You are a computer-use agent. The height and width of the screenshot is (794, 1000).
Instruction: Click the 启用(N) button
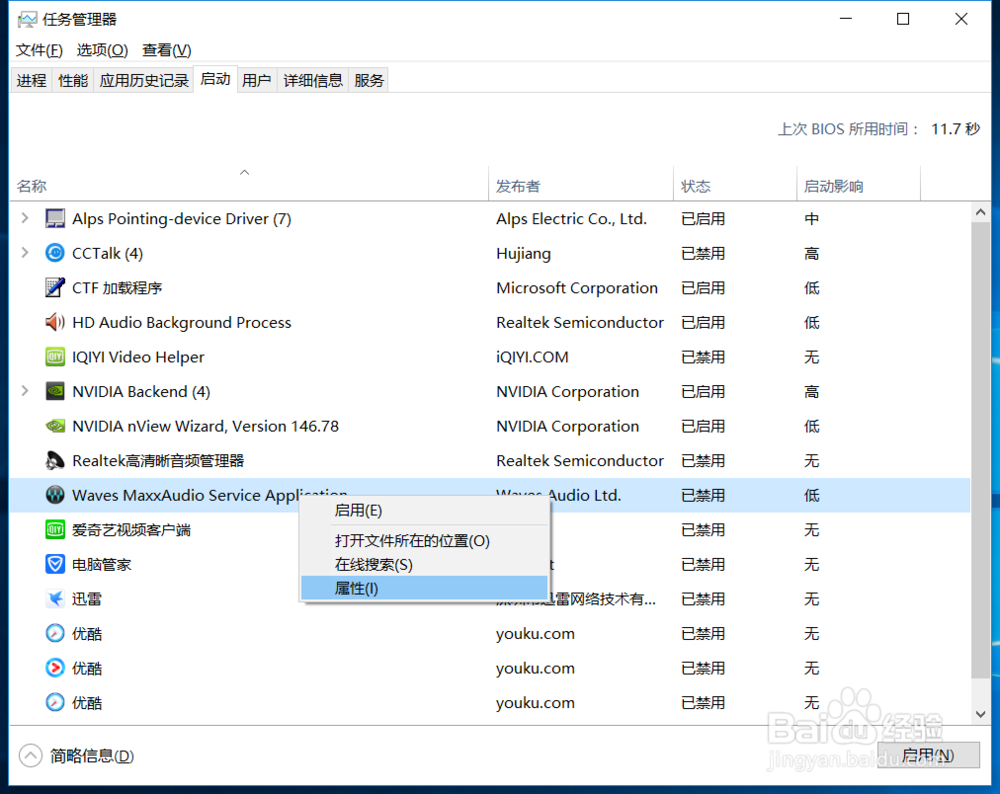pos(928,755)
